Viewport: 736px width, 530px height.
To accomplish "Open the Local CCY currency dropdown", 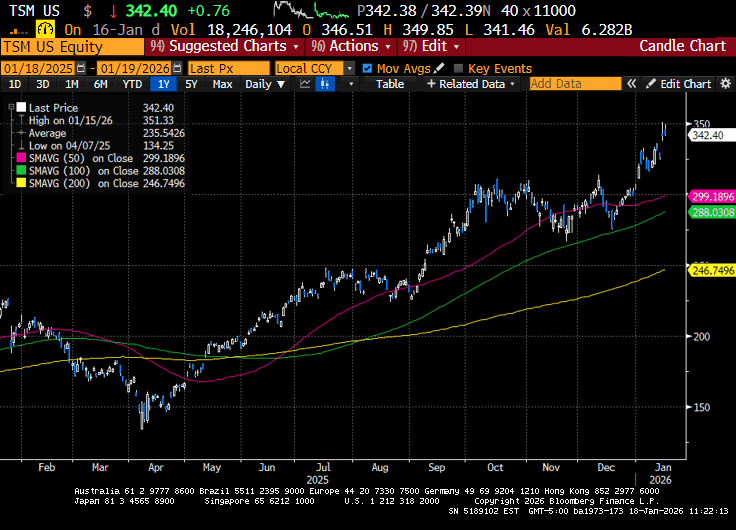I will coord(312,68).
